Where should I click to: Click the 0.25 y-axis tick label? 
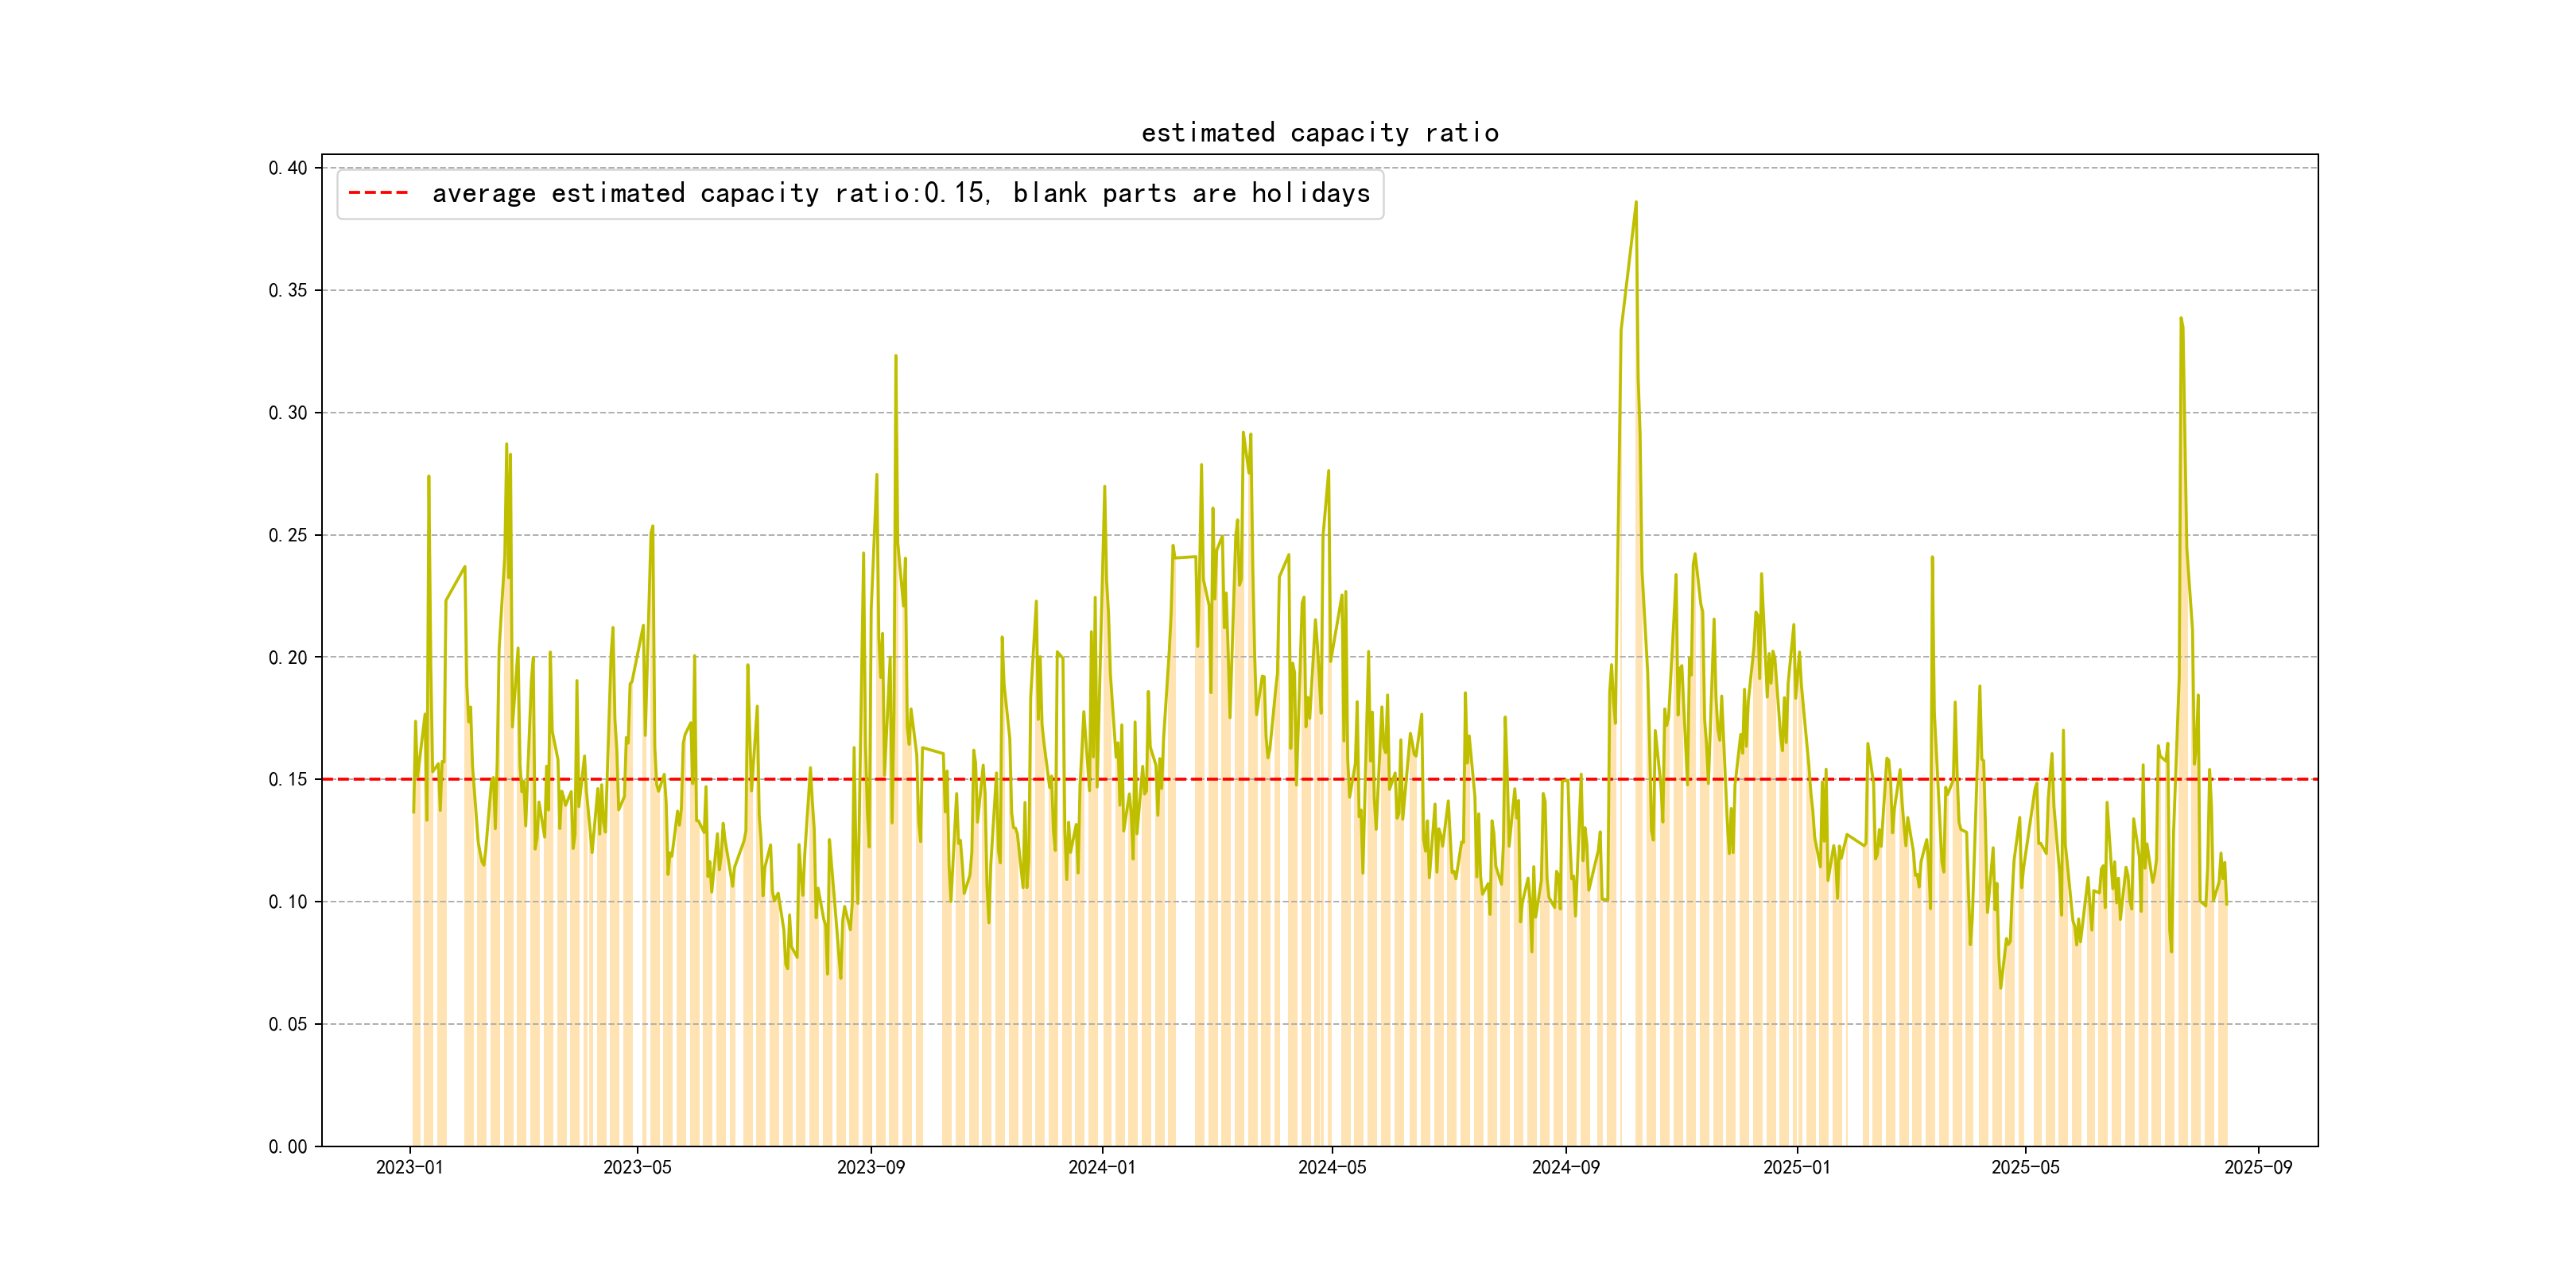(288, 536)
